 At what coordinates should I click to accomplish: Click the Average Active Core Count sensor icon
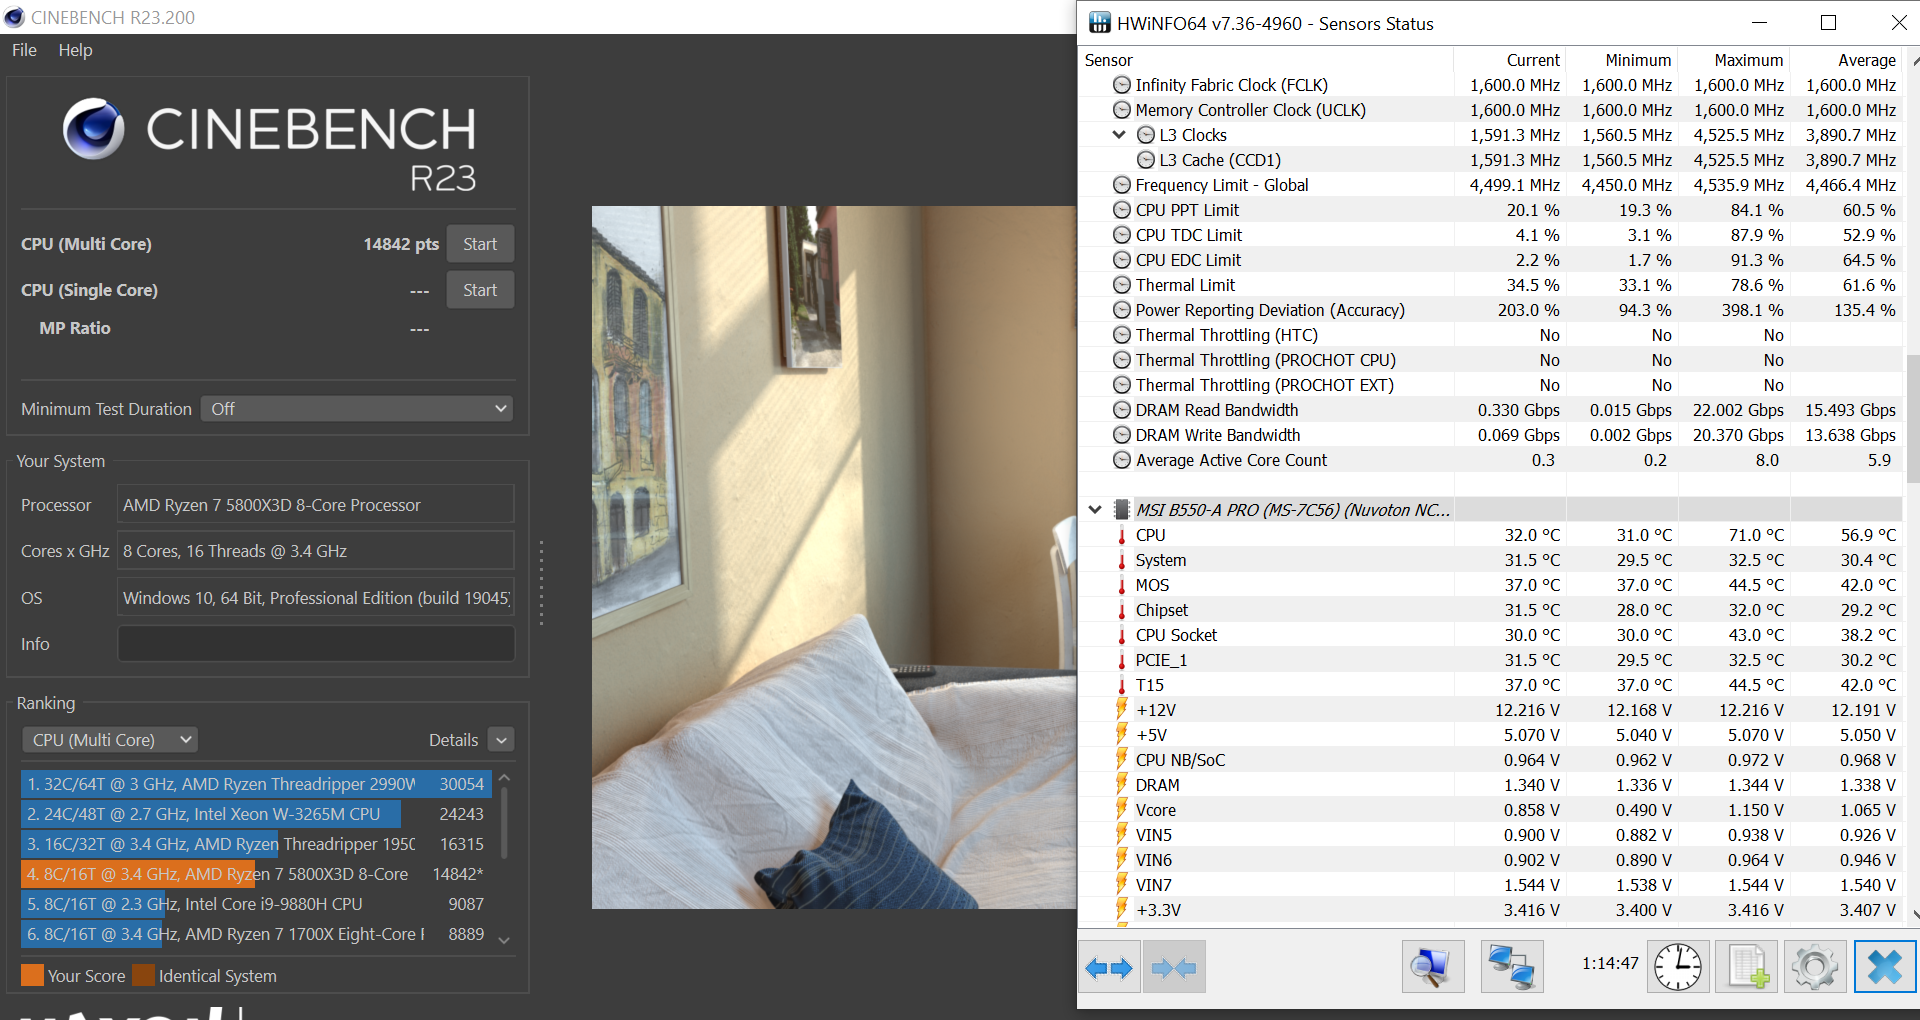(x=1122, y=460)
